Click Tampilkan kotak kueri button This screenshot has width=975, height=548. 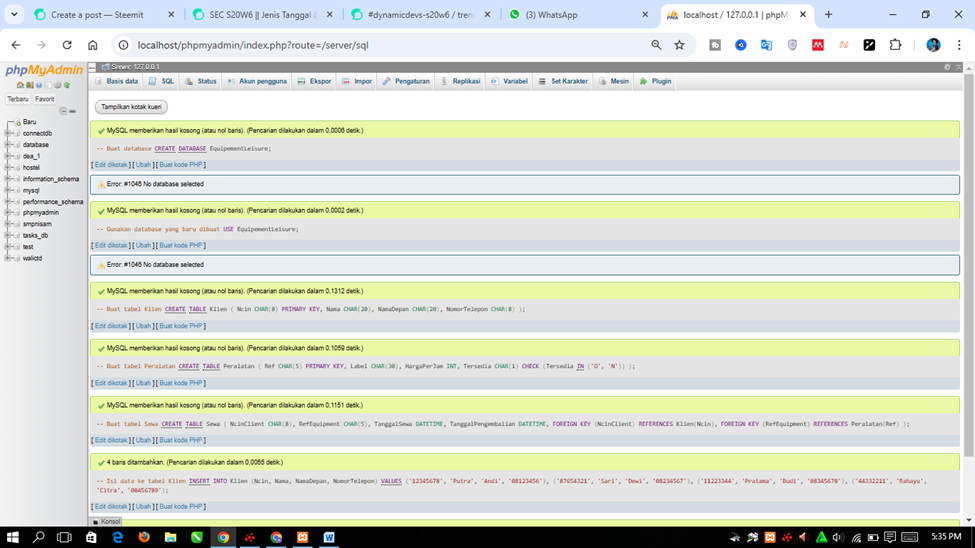tap(131, 107)
